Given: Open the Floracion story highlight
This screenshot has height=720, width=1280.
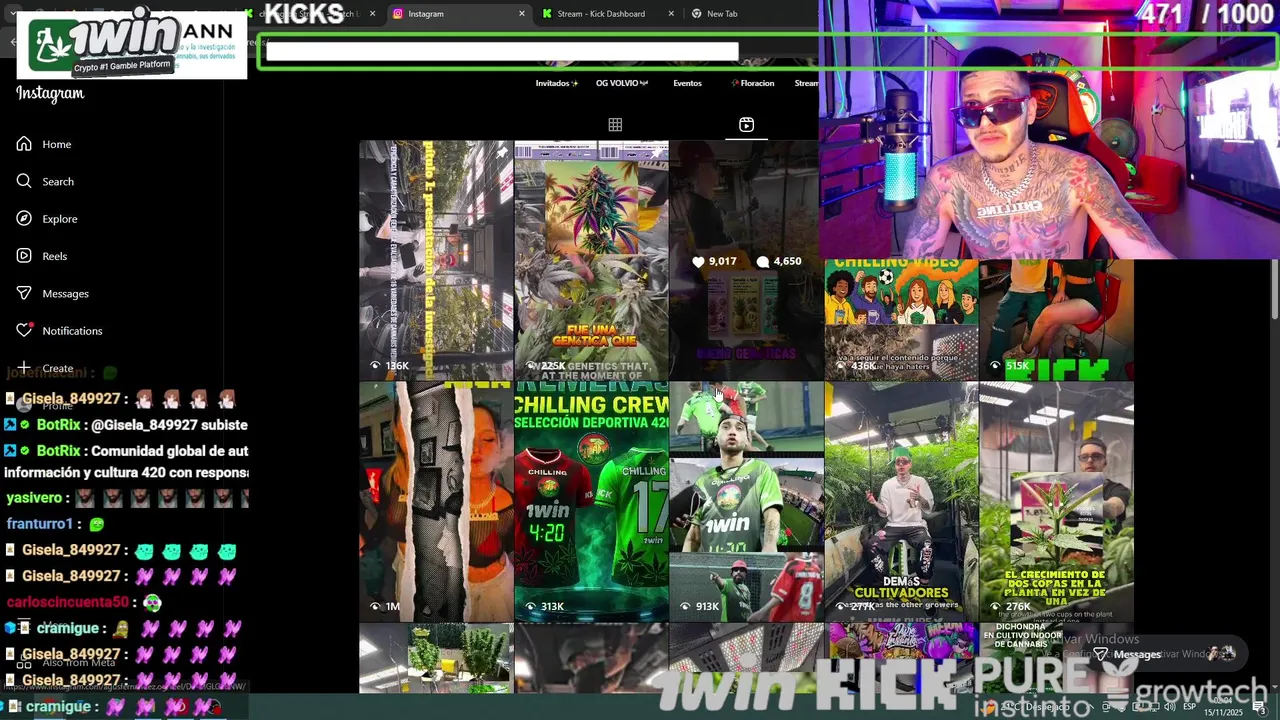Looking at the screenshot, I should pyautogui.click(x=753, y=83).
